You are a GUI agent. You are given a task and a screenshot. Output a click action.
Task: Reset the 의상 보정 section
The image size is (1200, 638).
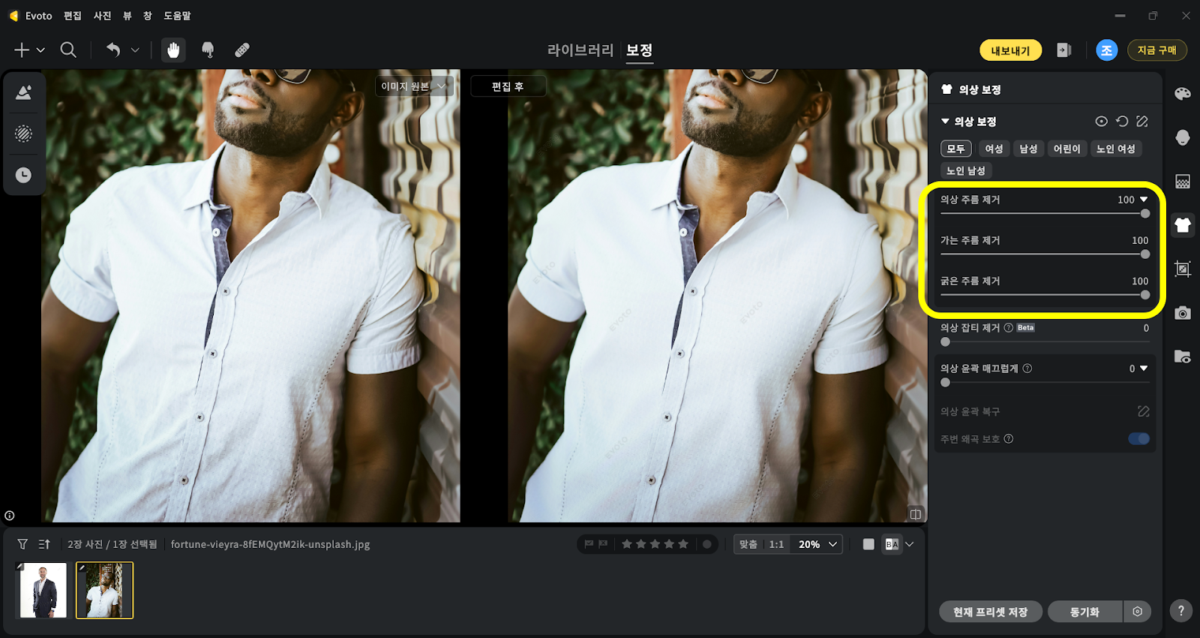pos(1122,121)
